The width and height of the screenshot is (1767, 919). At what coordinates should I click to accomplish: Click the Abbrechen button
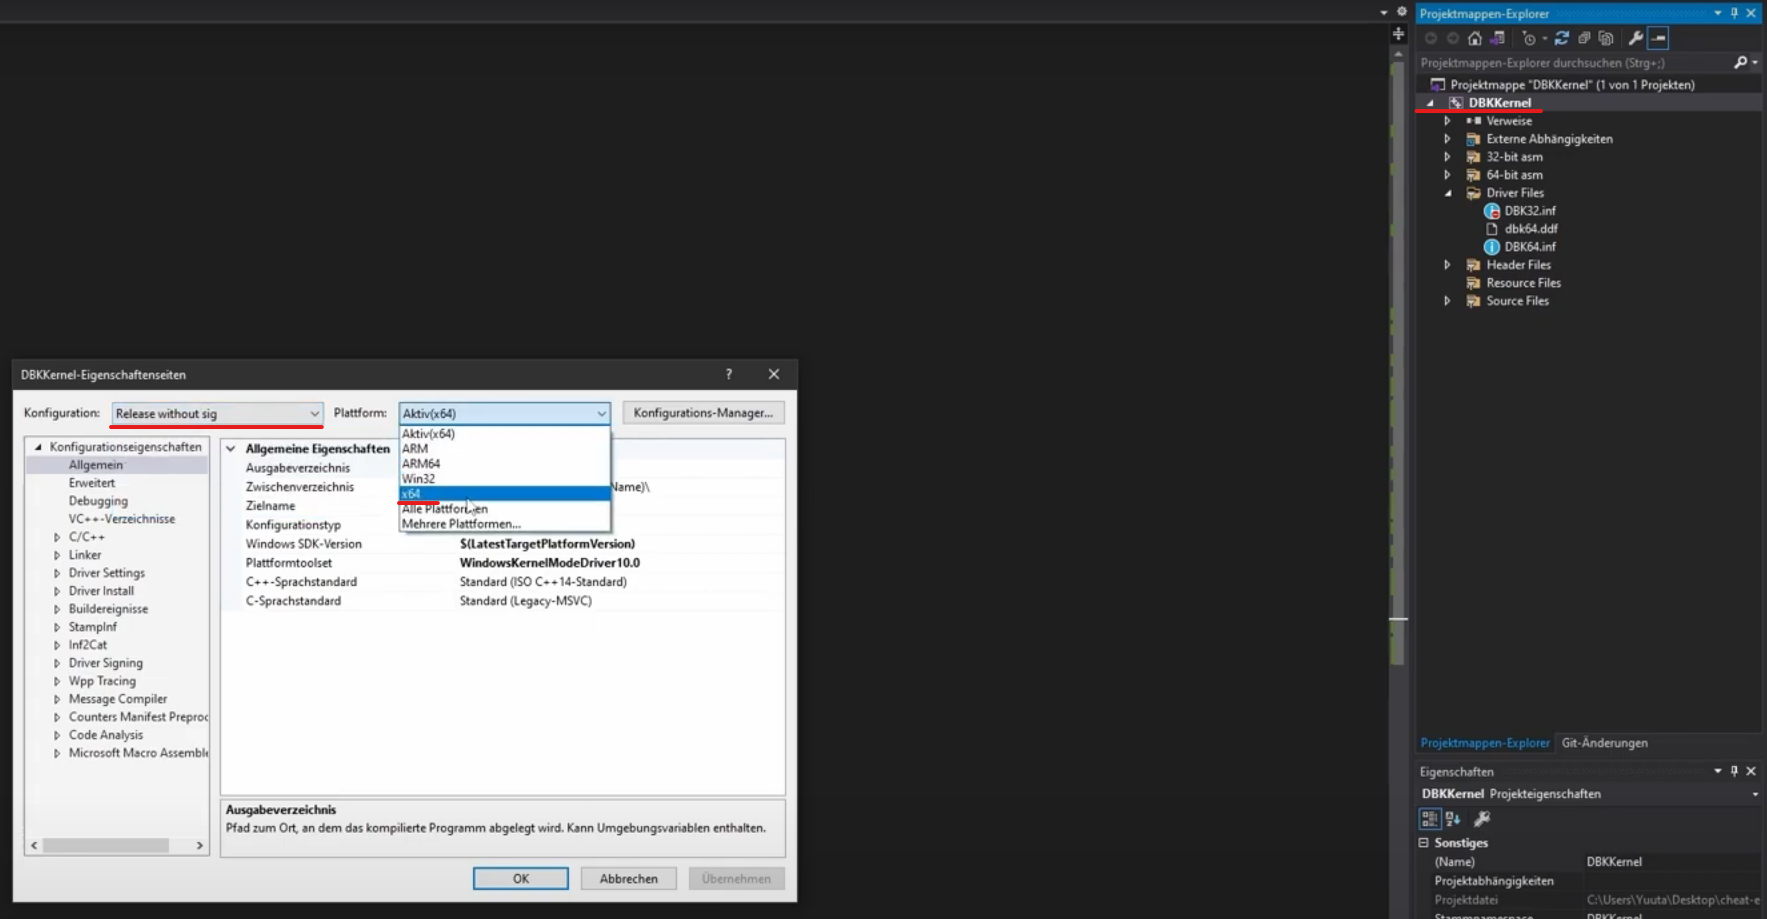[x=629, y=879]
